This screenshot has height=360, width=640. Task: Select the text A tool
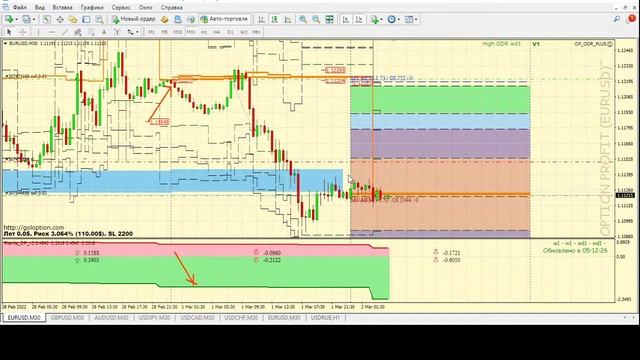(x=104, y=32)
